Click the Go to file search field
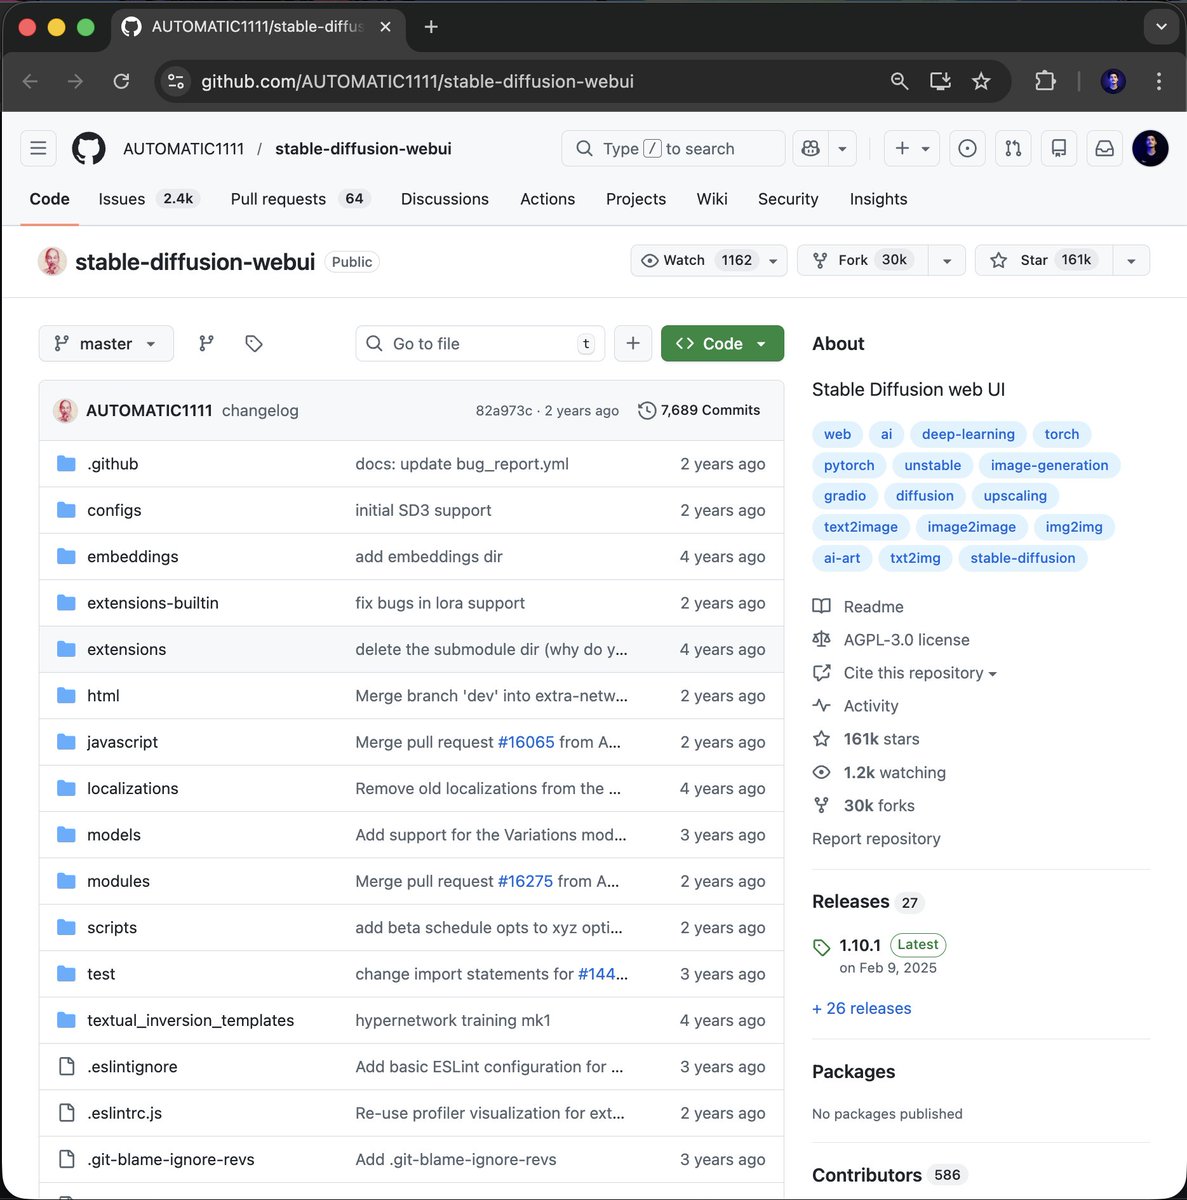Image resolution: width=1187 pixels, height=1200 pixels. click(x=480, y=343)
